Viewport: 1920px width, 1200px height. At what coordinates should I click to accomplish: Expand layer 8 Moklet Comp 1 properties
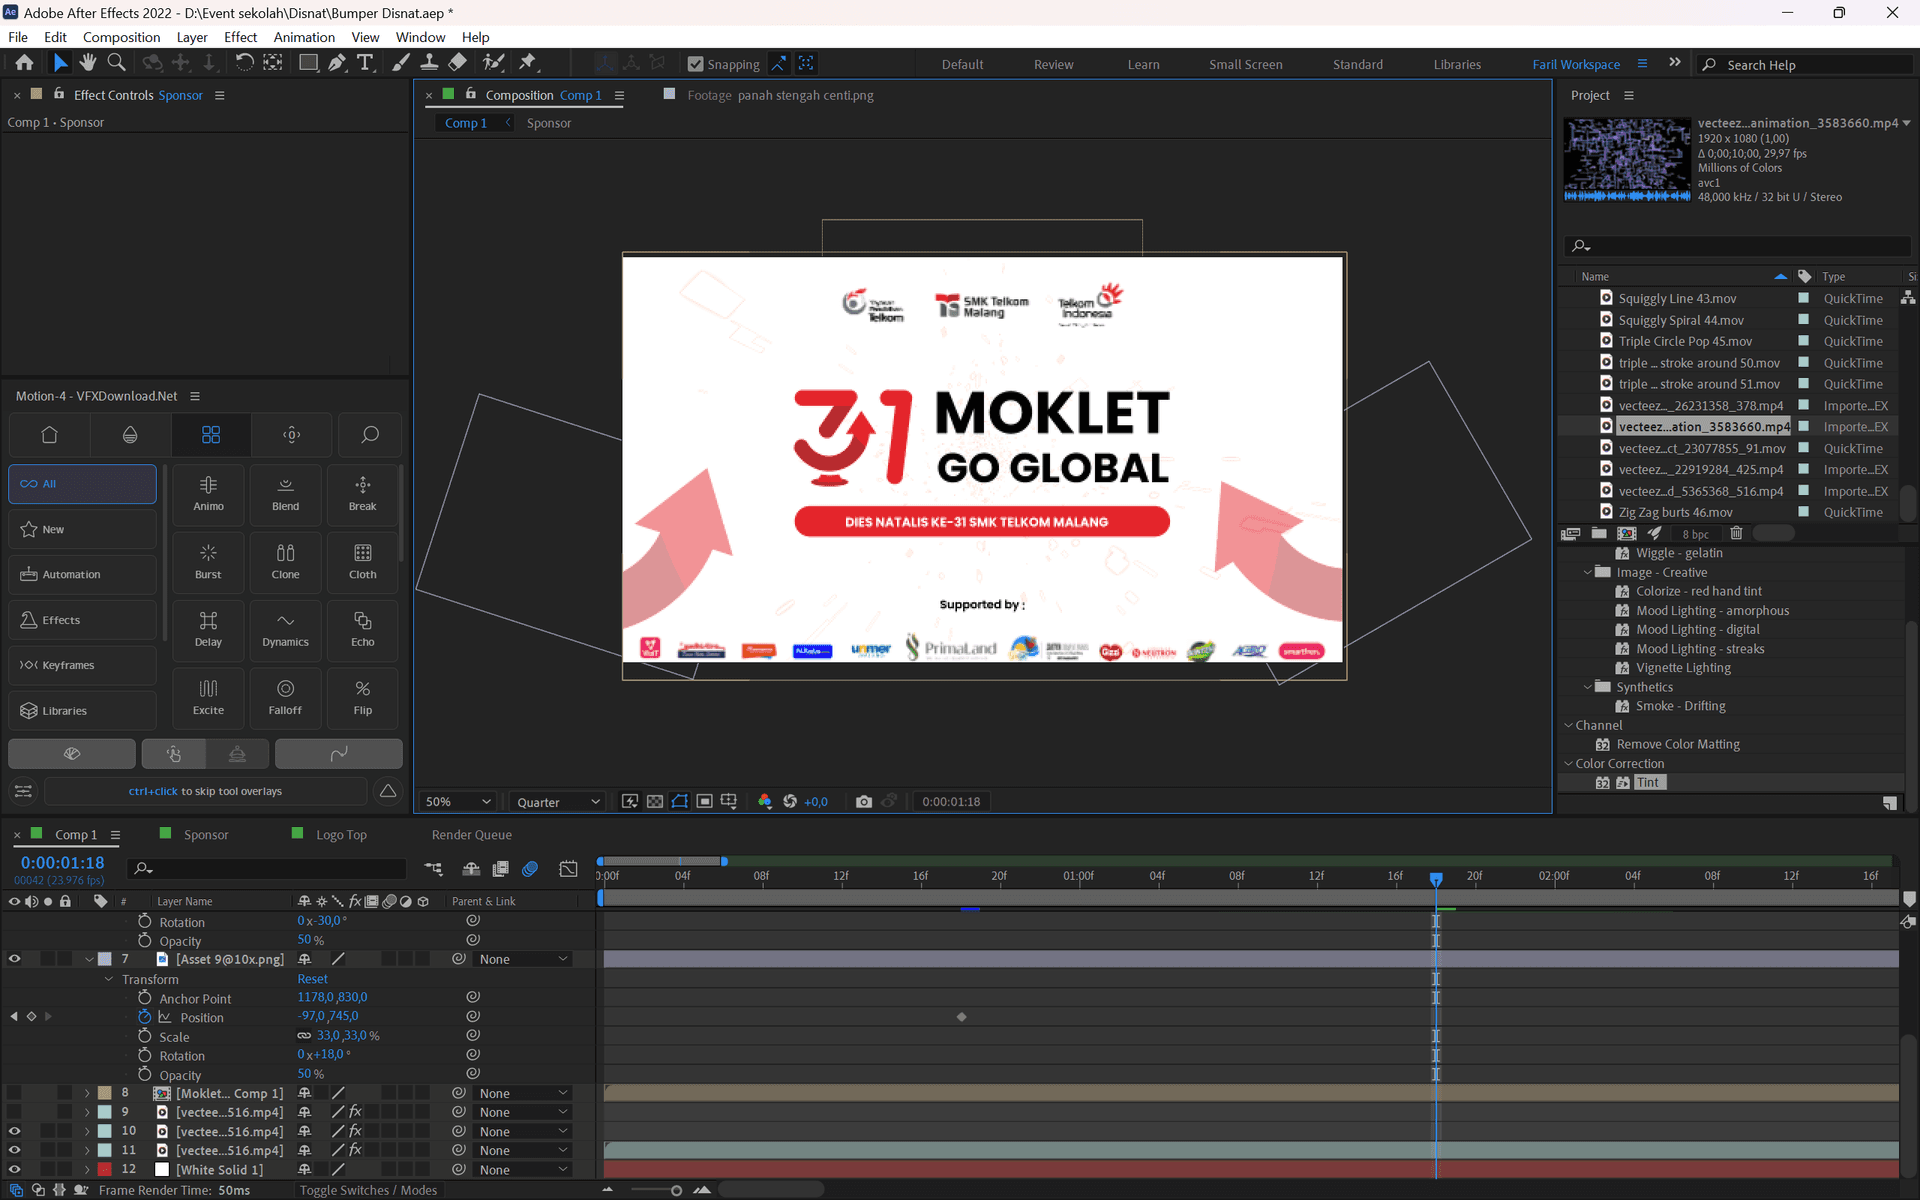(x=87, y=1093)
